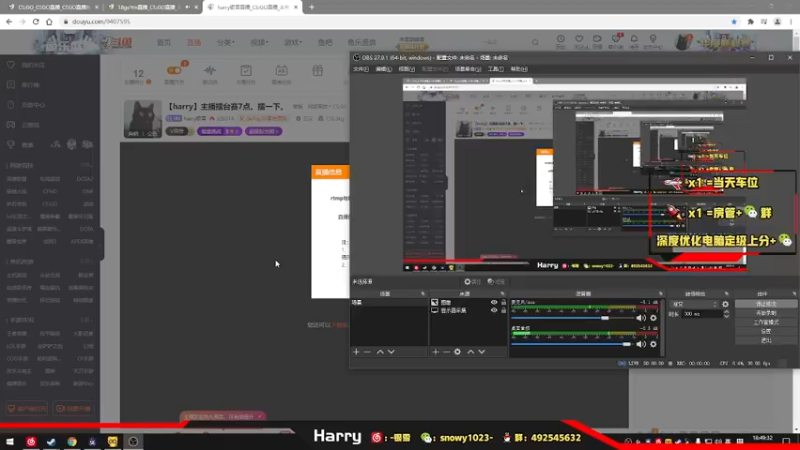Select the scene entry in Scenes list
The image size is (800, 450).
click(x=389, y=303)
